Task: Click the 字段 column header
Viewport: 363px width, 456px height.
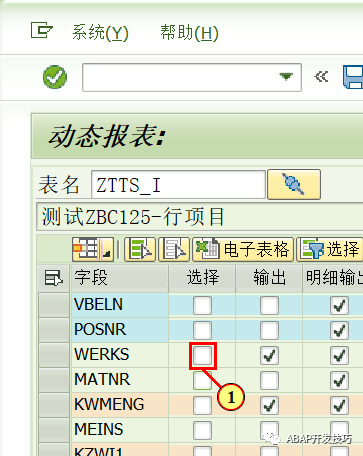Action: coord(120,278)
